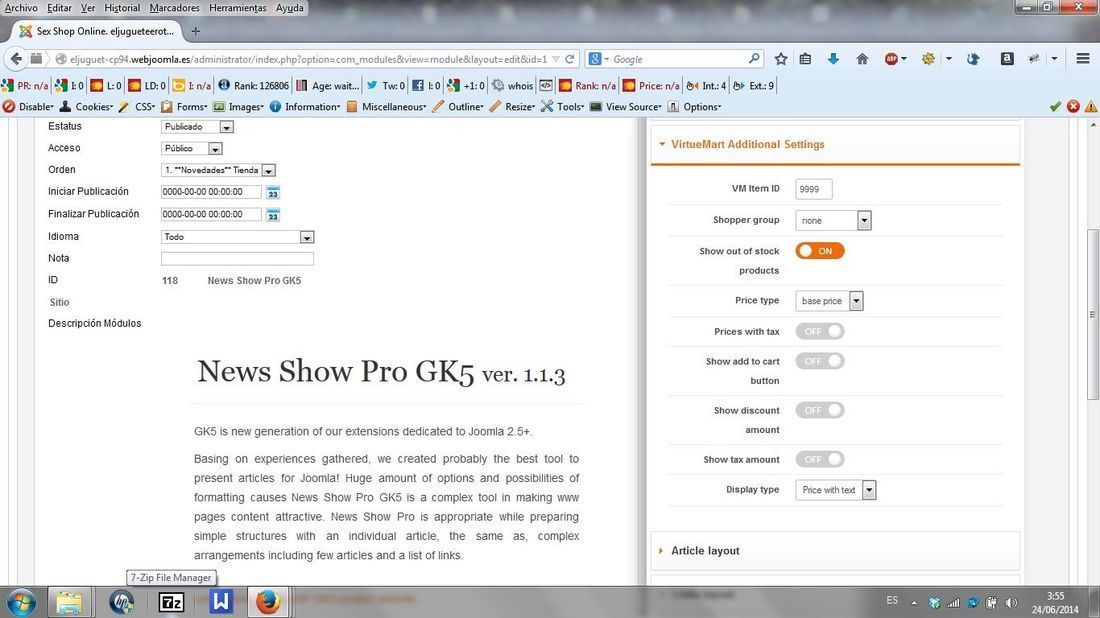Viewport: 1100px width, 618px height.
Task: Open Images menu in developer toolbar
Action: coord(239,107)
